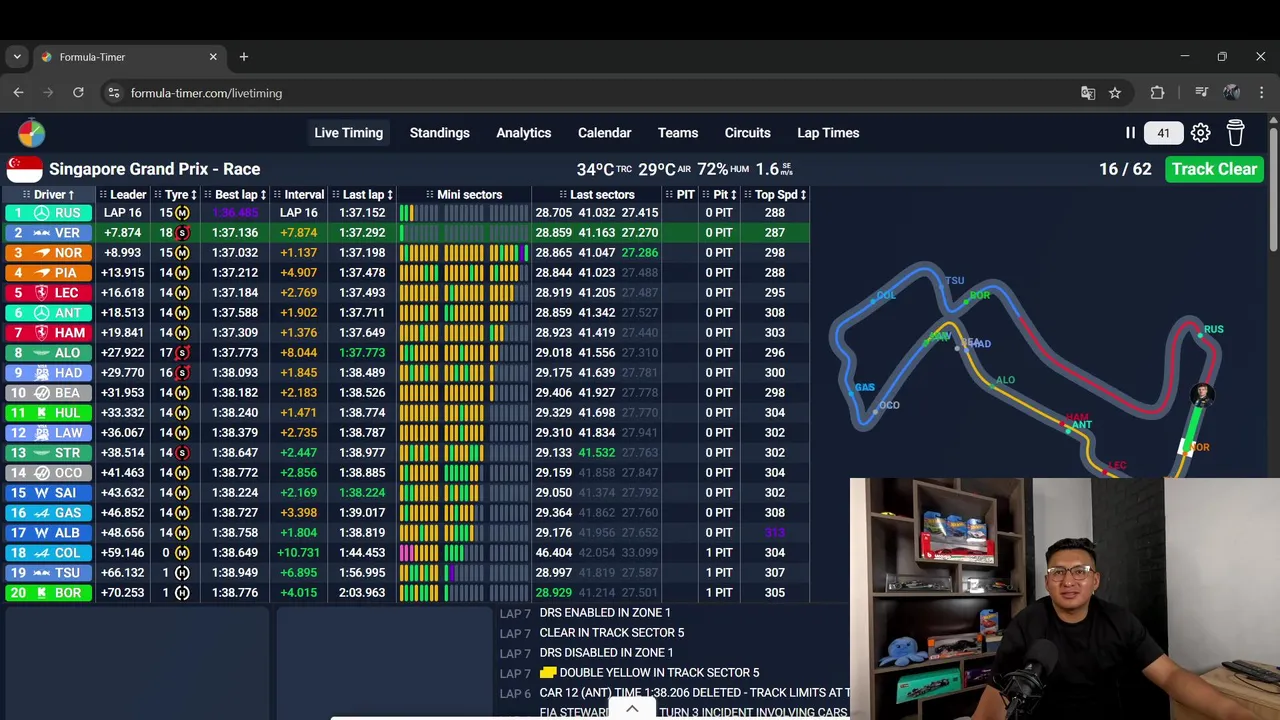Click the Ferrari logo in HAM row
This screenshot has width=1280, height=720.
(41, 333)
